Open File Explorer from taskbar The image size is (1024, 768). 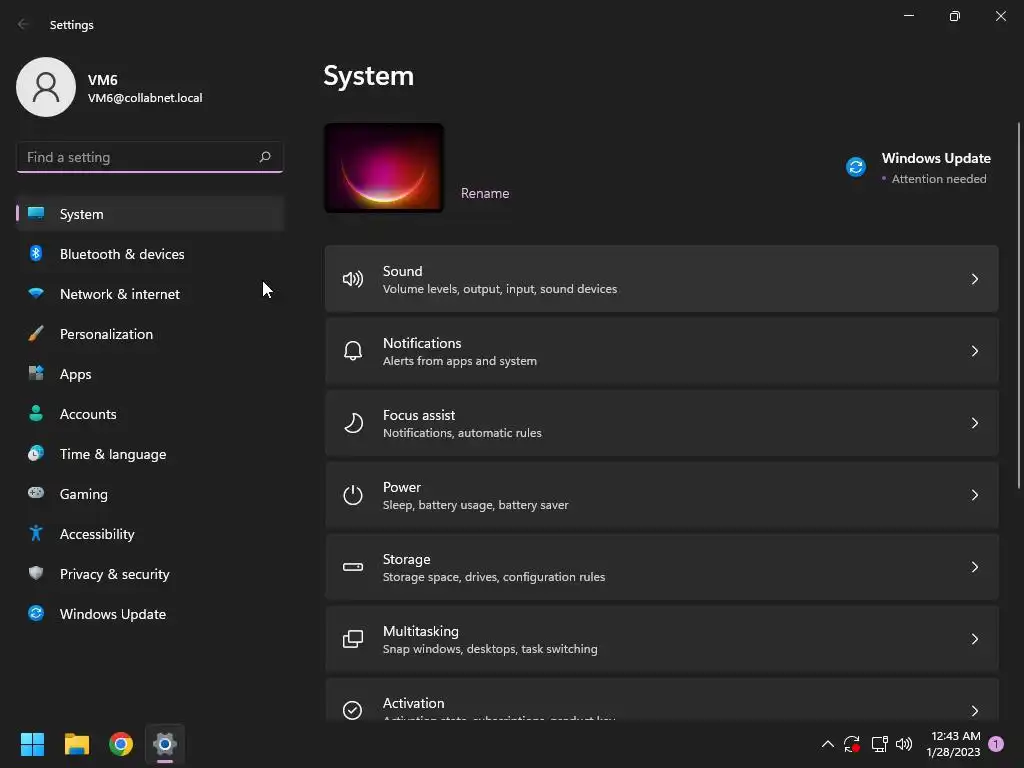[76, 744]
